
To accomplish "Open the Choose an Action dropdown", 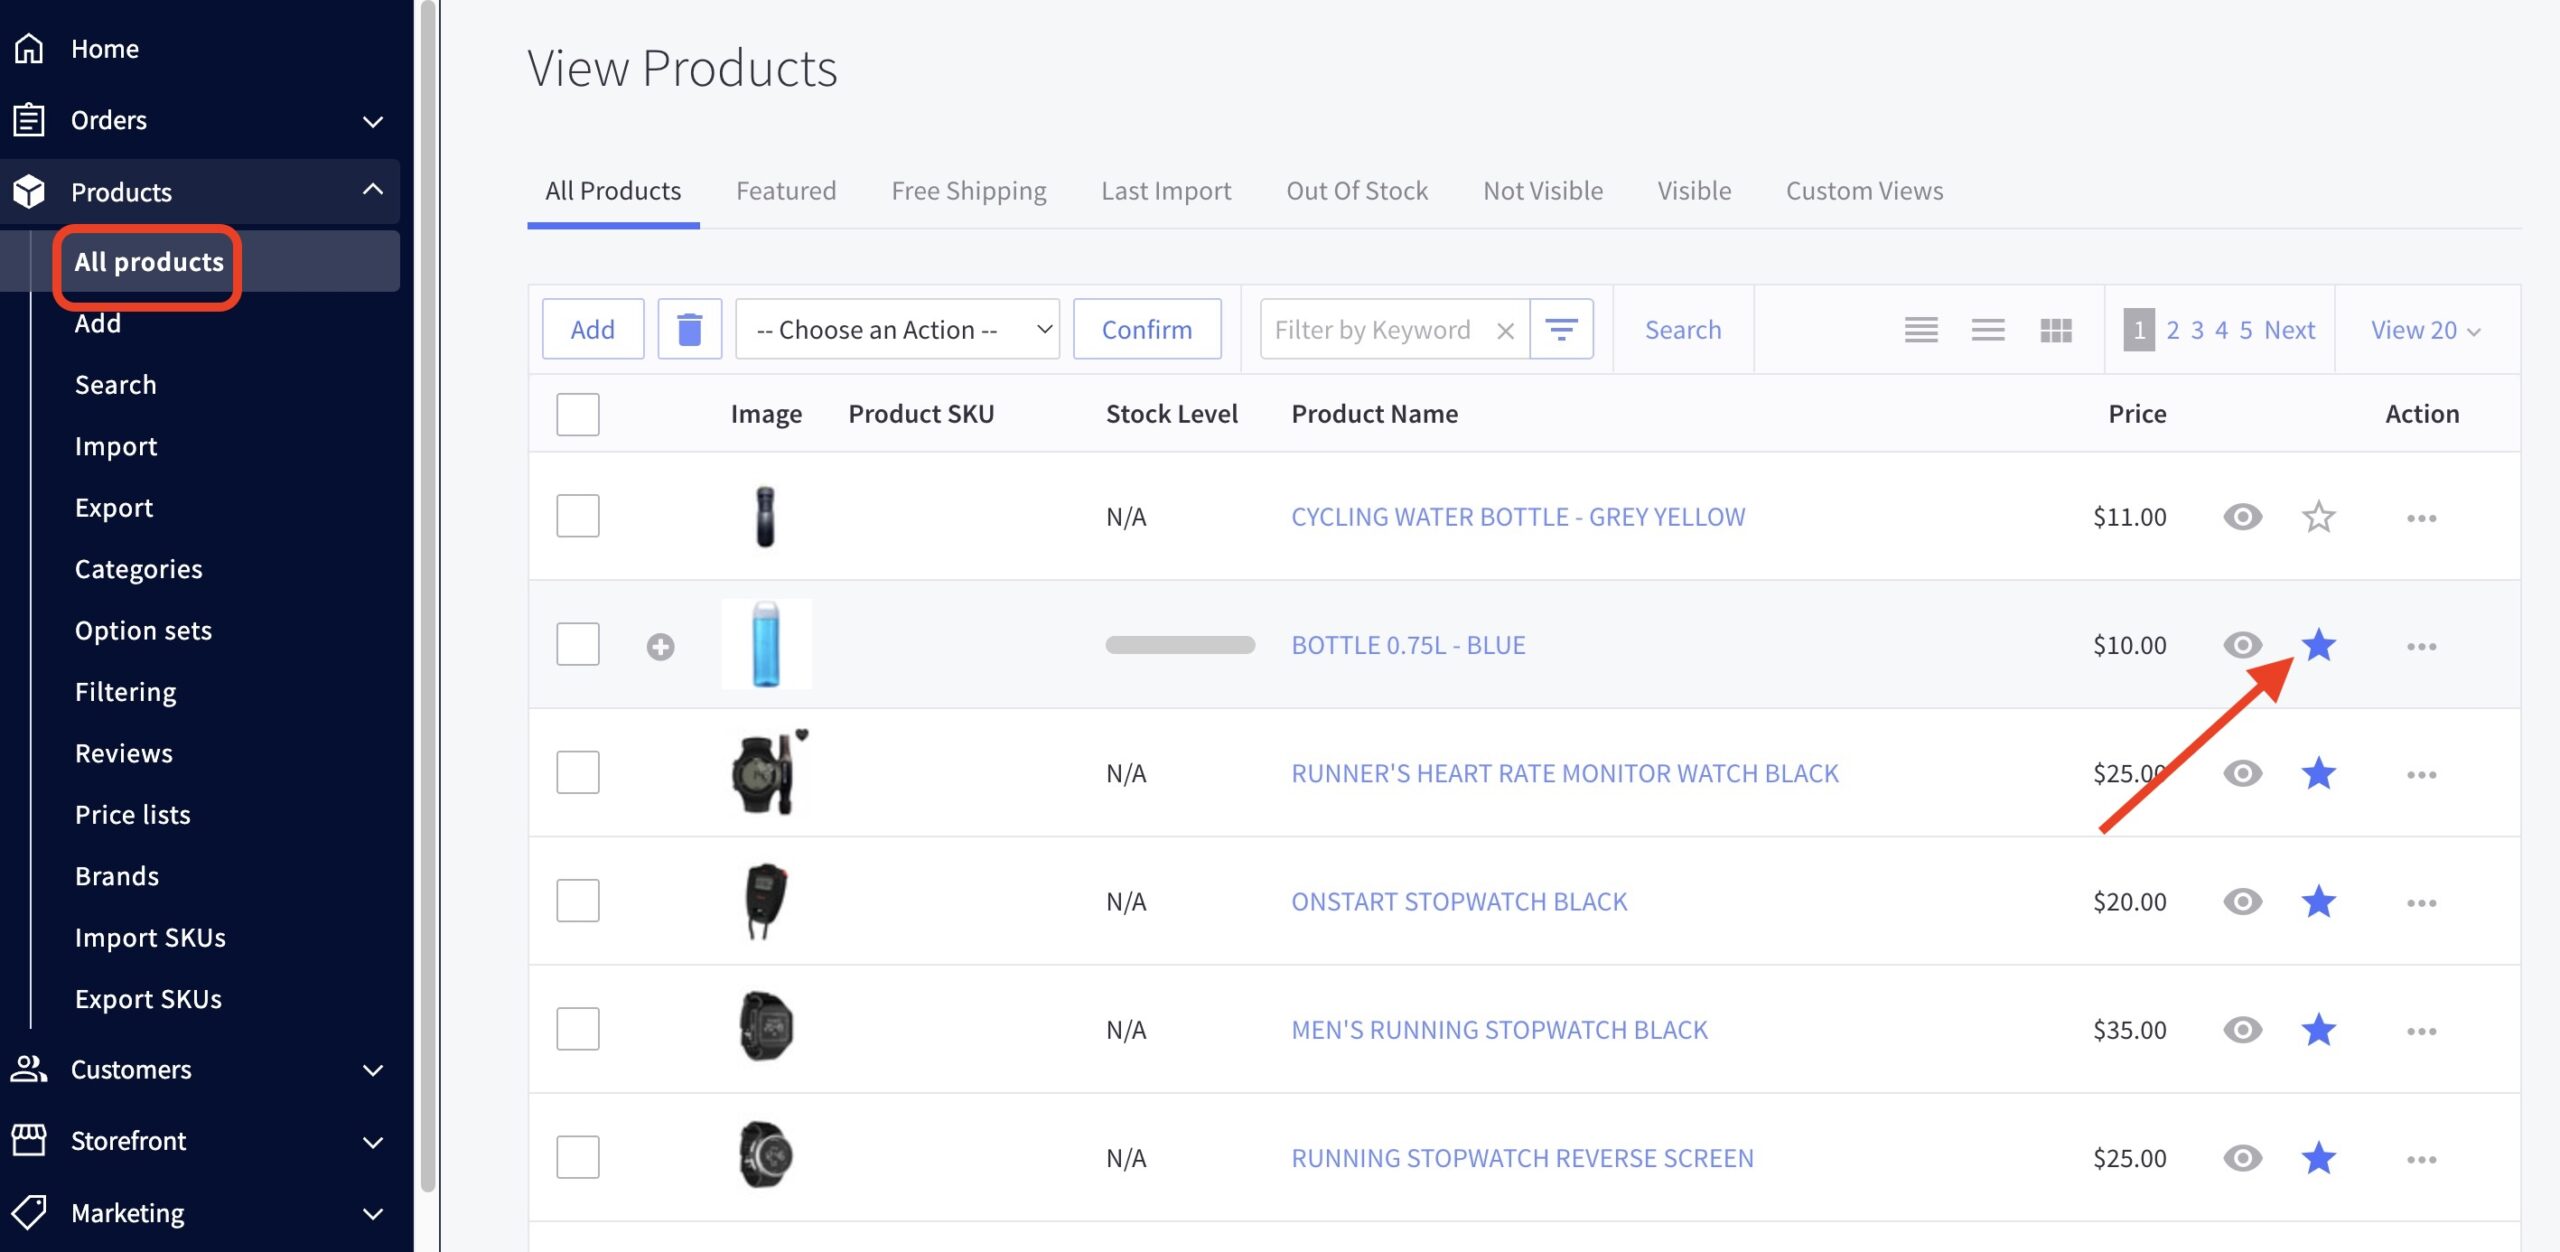I will (897, 329).
